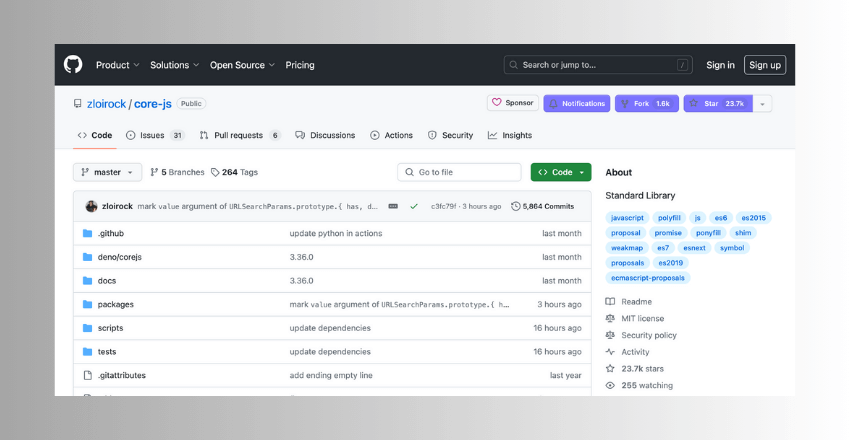Click the javascript topic tag

click(x=627, y=218)
